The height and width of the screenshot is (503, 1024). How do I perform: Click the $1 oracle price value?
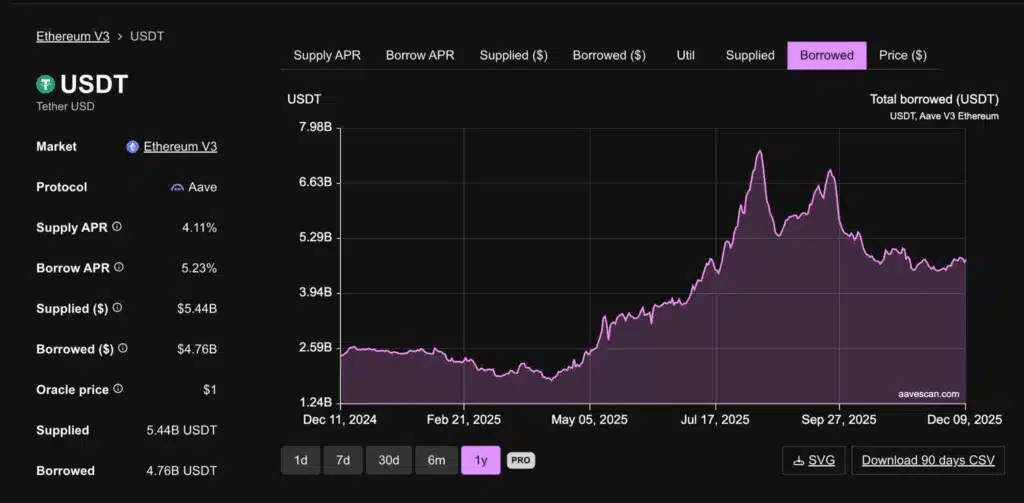210,390
